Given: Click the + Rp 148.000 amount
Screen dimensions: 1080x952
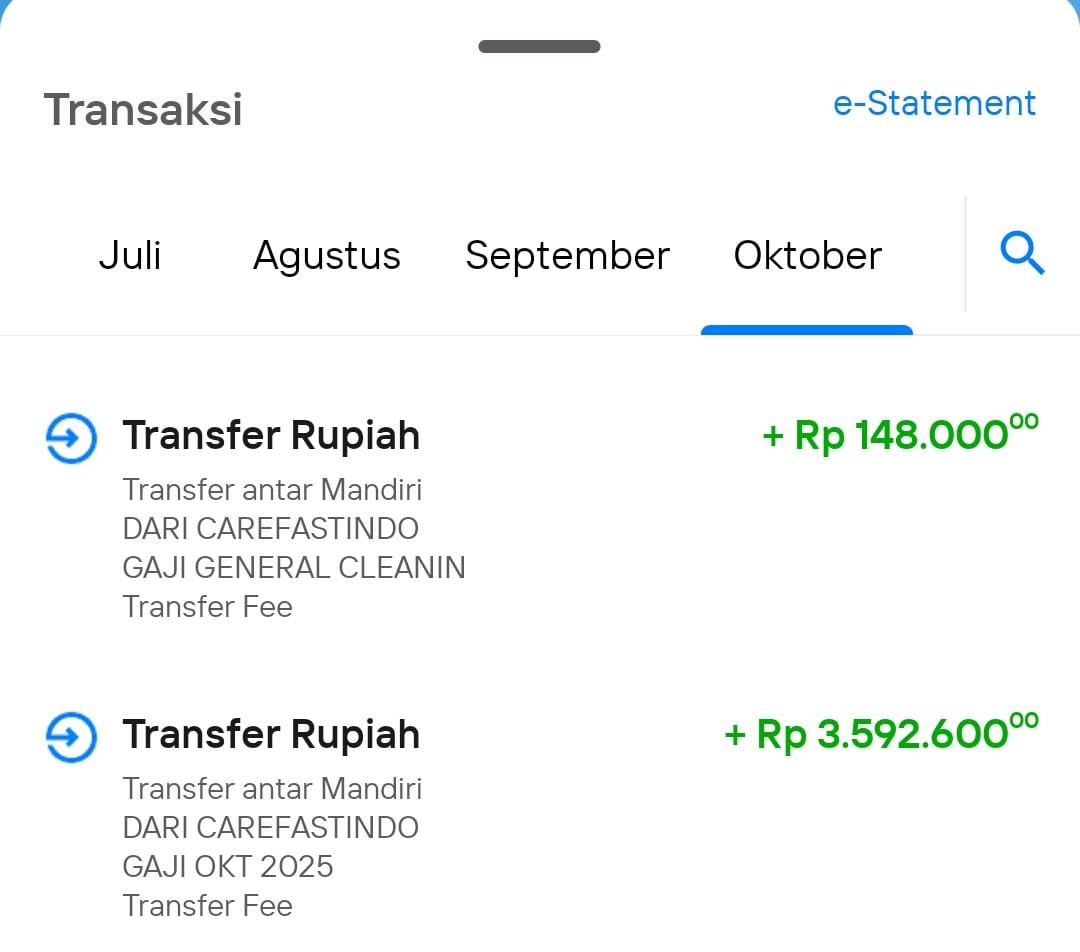Looking at the screenshot, I should click(x=900, y=435).
